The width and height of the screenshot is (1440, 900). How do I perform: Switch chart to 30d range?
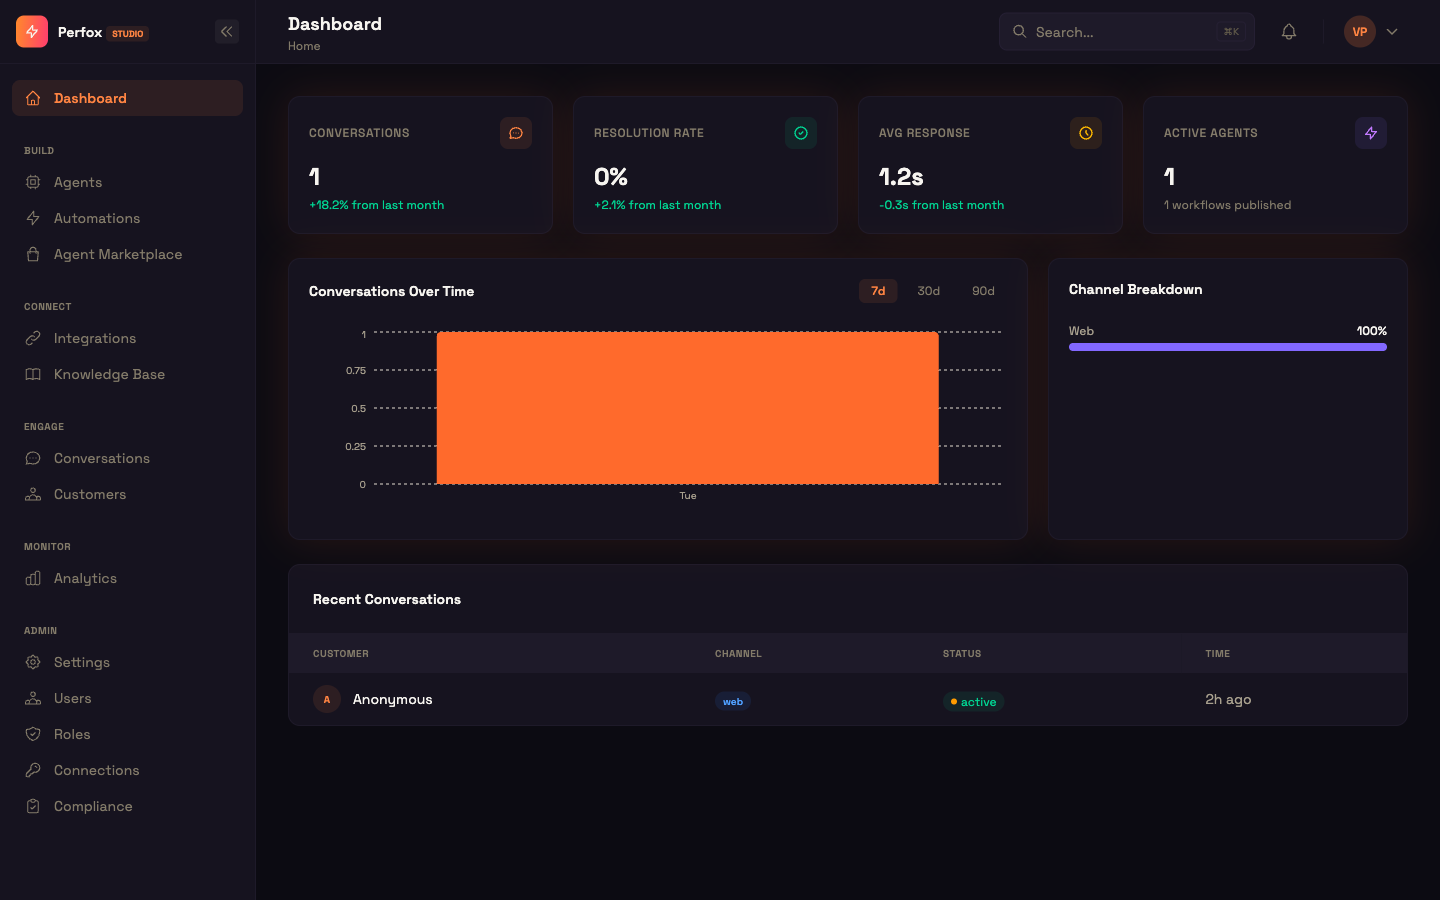click(x=929, y=291)
